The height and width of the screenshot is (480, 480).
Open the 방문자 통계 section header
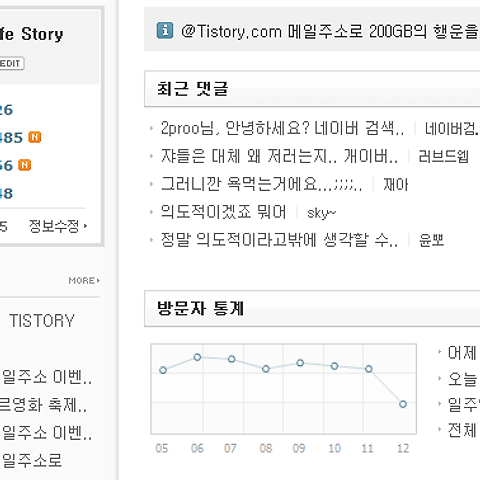(x=200, y=308)
